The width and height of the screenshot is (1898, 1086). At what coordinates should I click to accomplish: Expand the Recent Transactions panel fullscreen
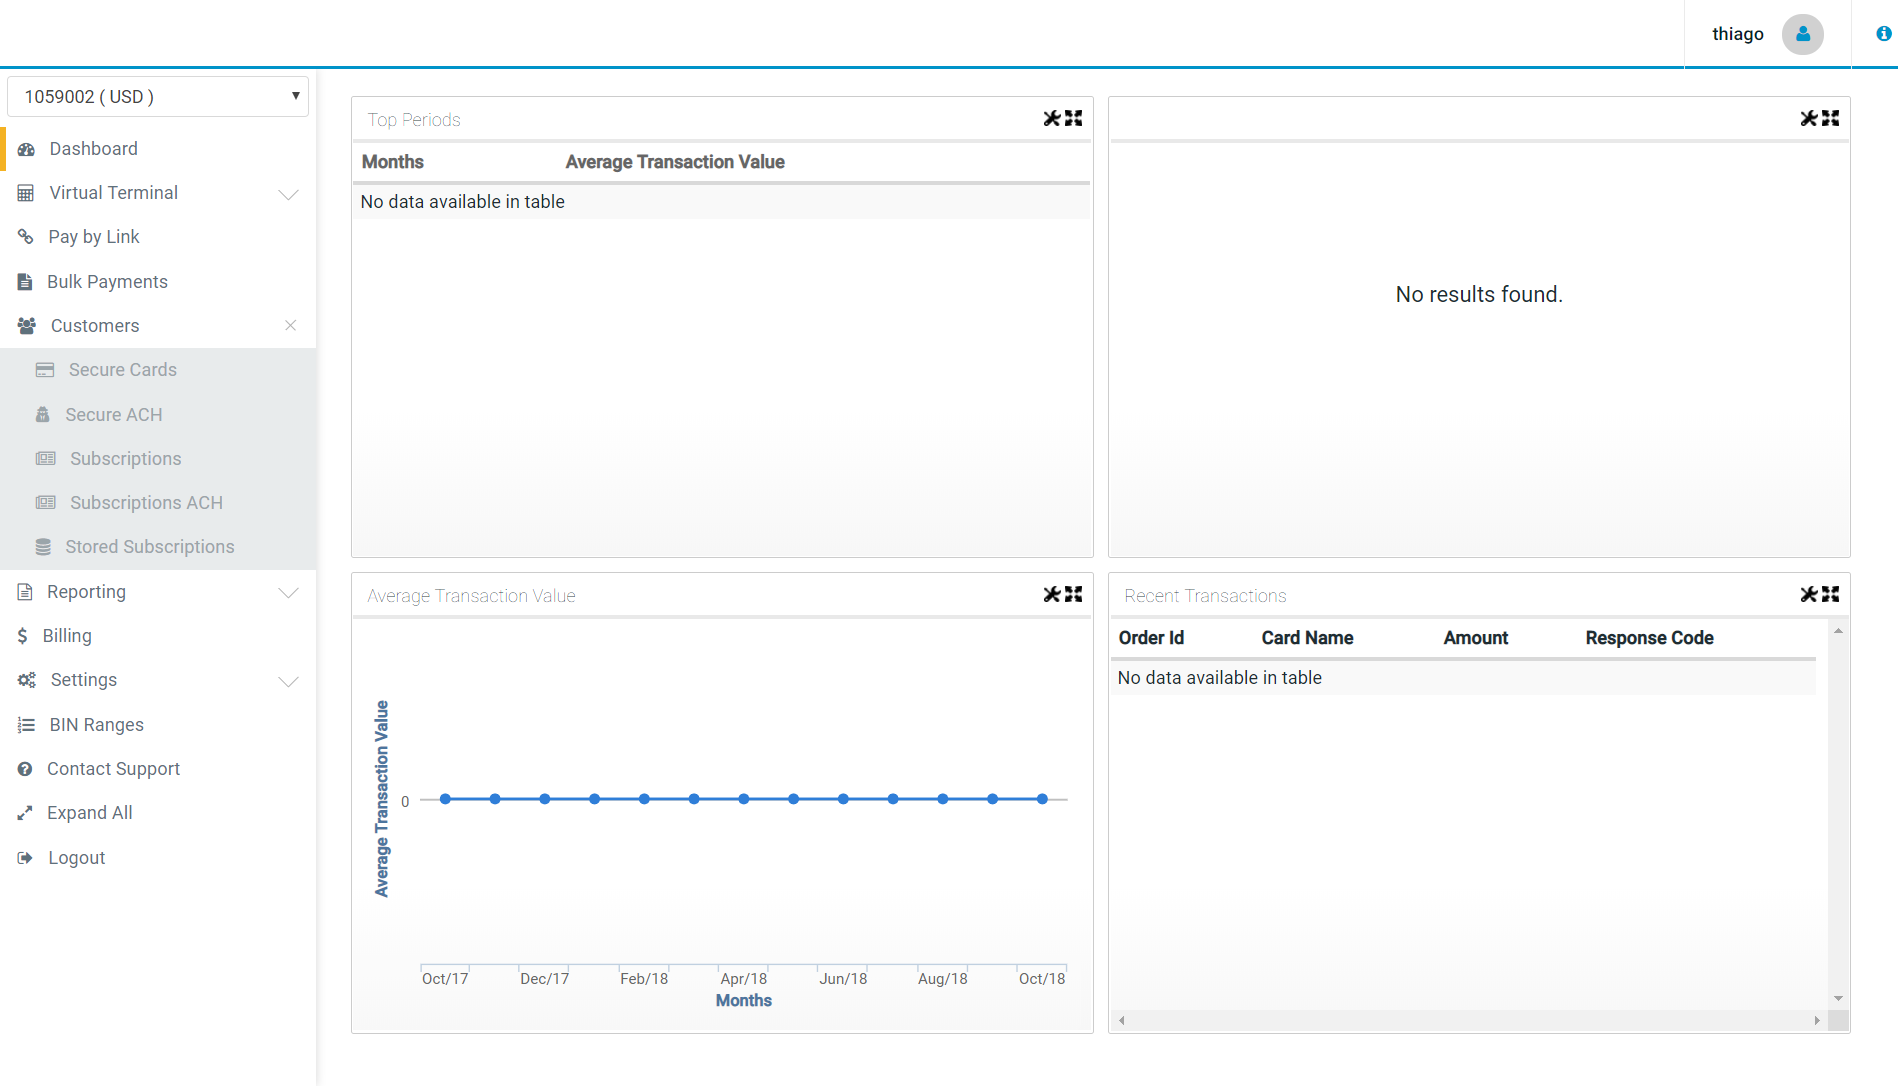[1831, 595]
